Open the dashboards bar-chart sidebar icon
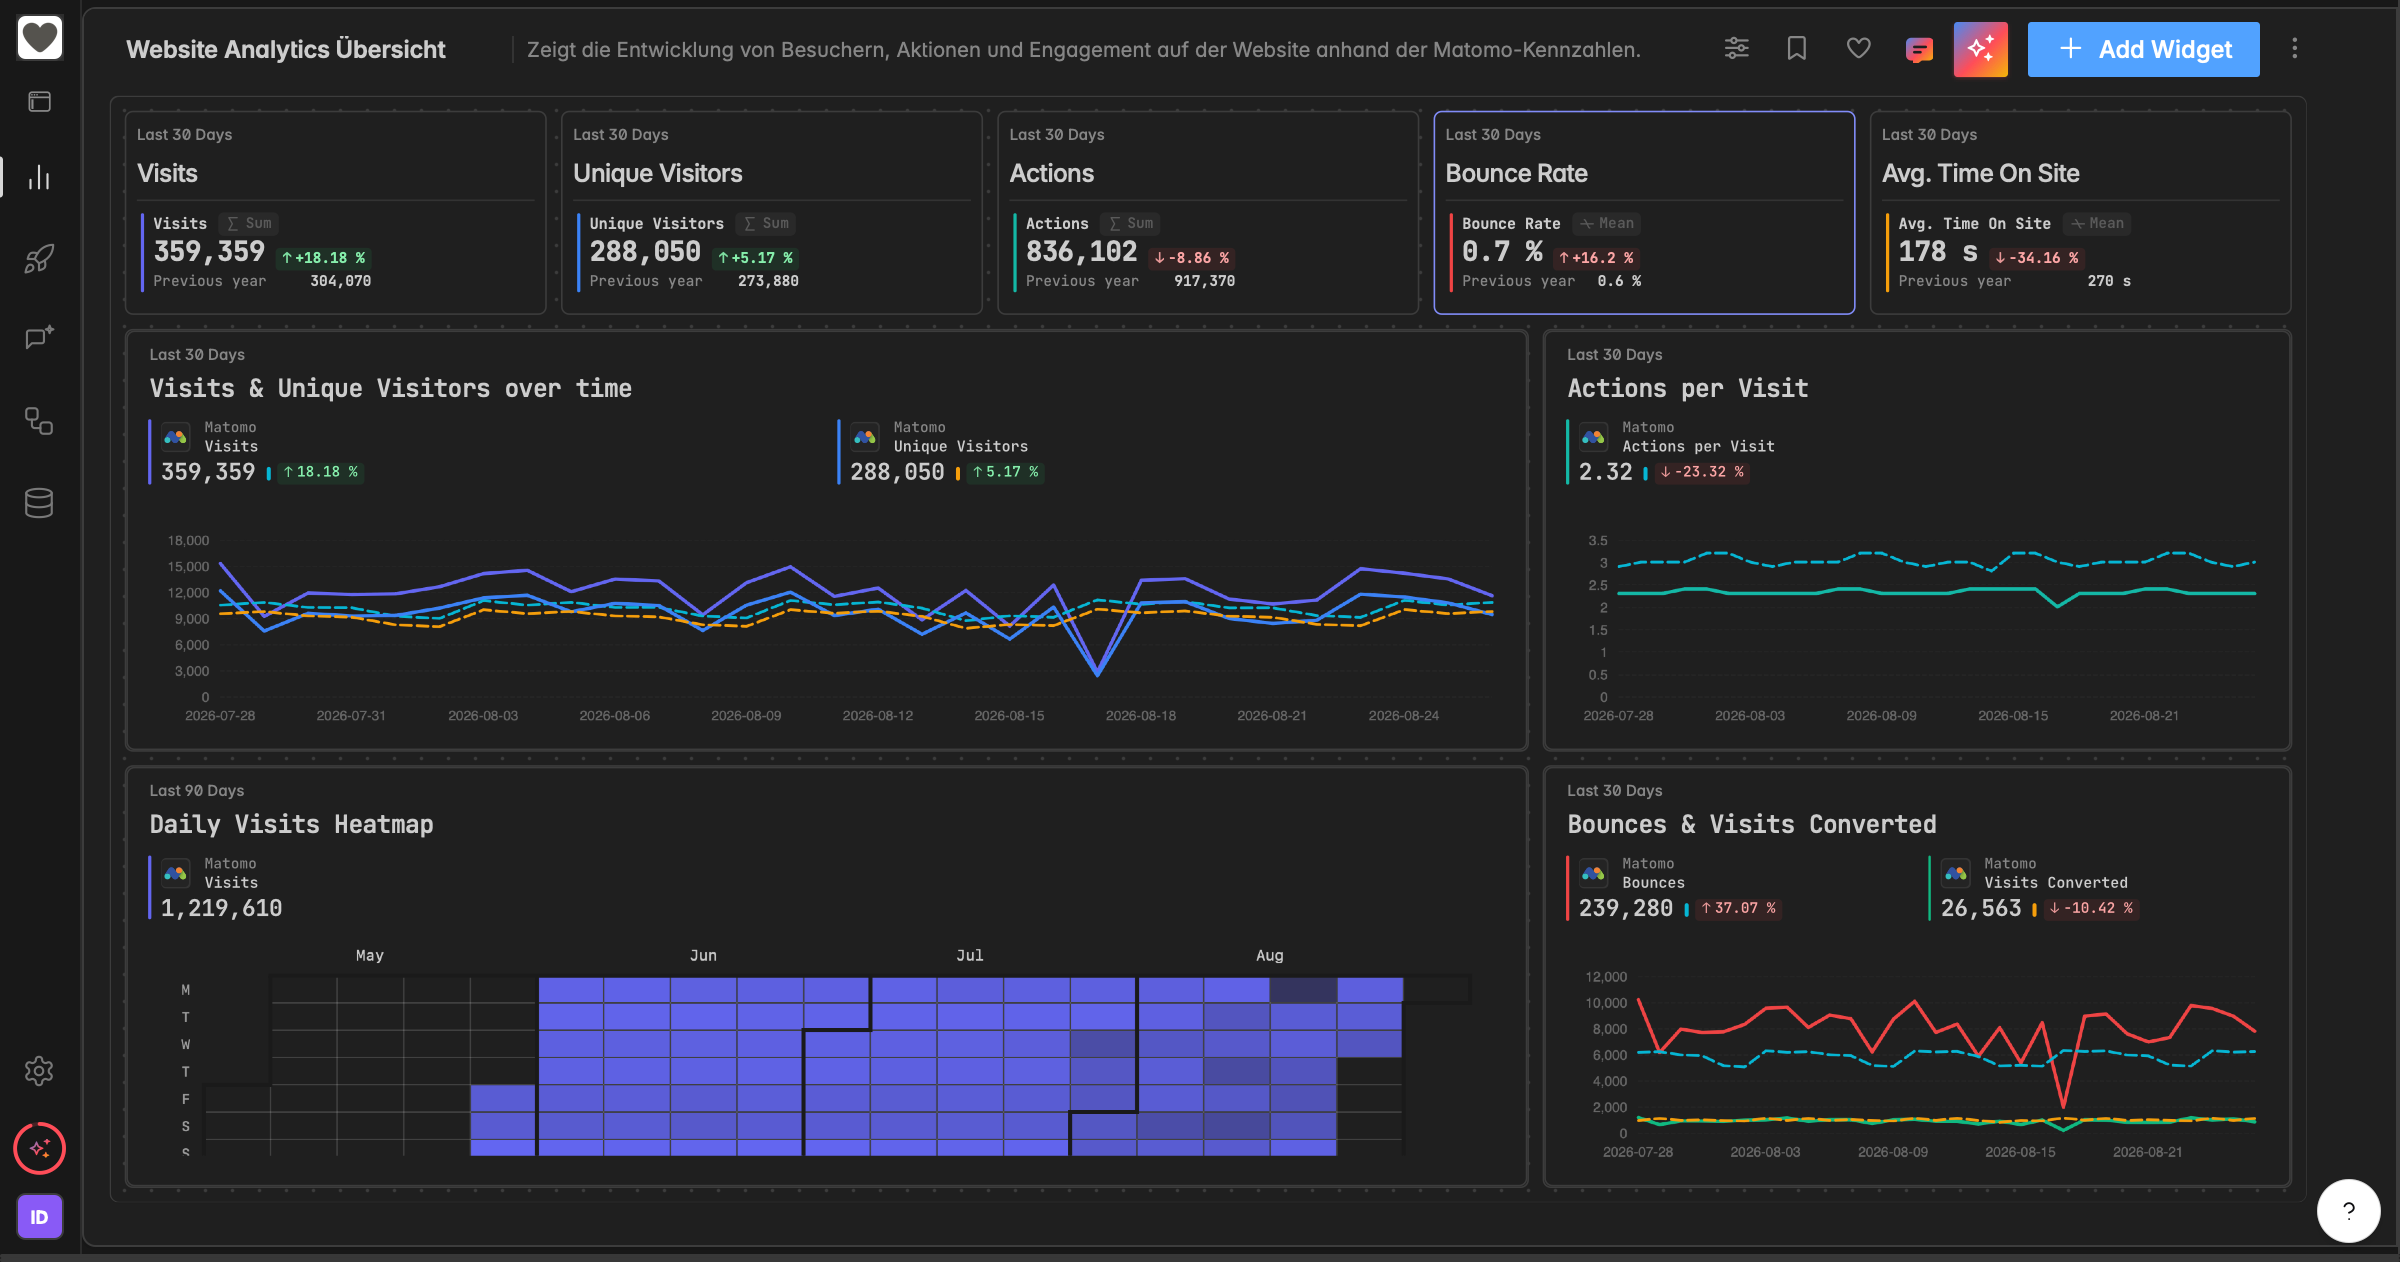Viewport: 2400px width, 1262px height. 39,177
